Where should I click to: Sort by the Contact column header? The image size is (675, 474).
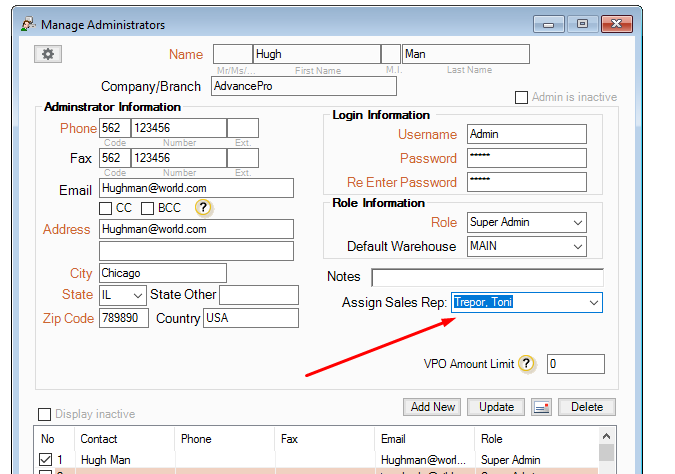pos(99,439)
